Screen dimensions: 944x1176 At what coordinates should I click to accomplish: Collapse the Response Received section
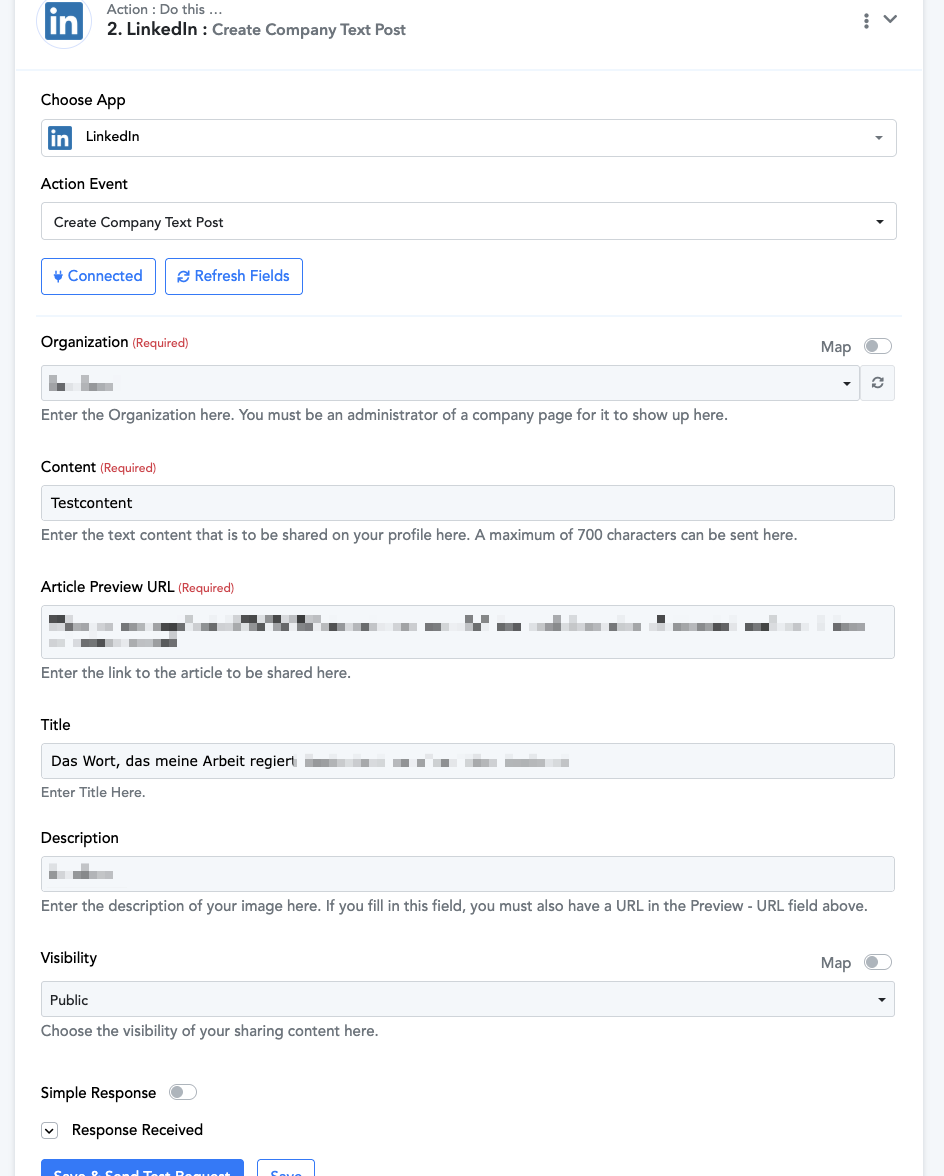(49, 1131)
